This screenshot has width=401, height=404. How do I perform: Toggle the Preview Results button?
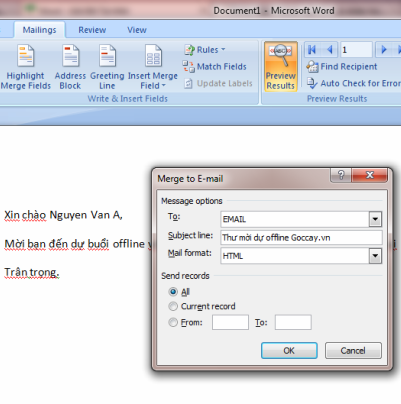280,67
